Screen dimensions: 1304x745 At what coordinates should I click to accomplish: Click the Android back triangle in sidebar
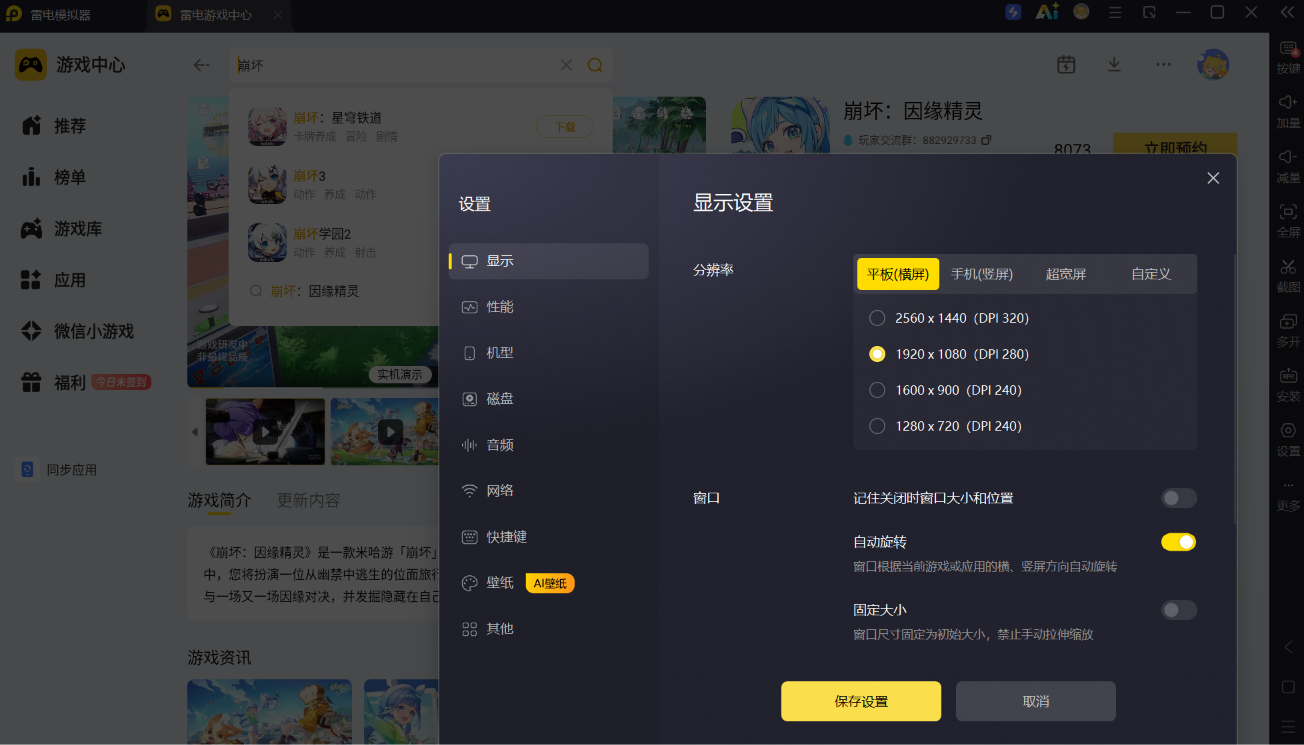coord(1289,648)
